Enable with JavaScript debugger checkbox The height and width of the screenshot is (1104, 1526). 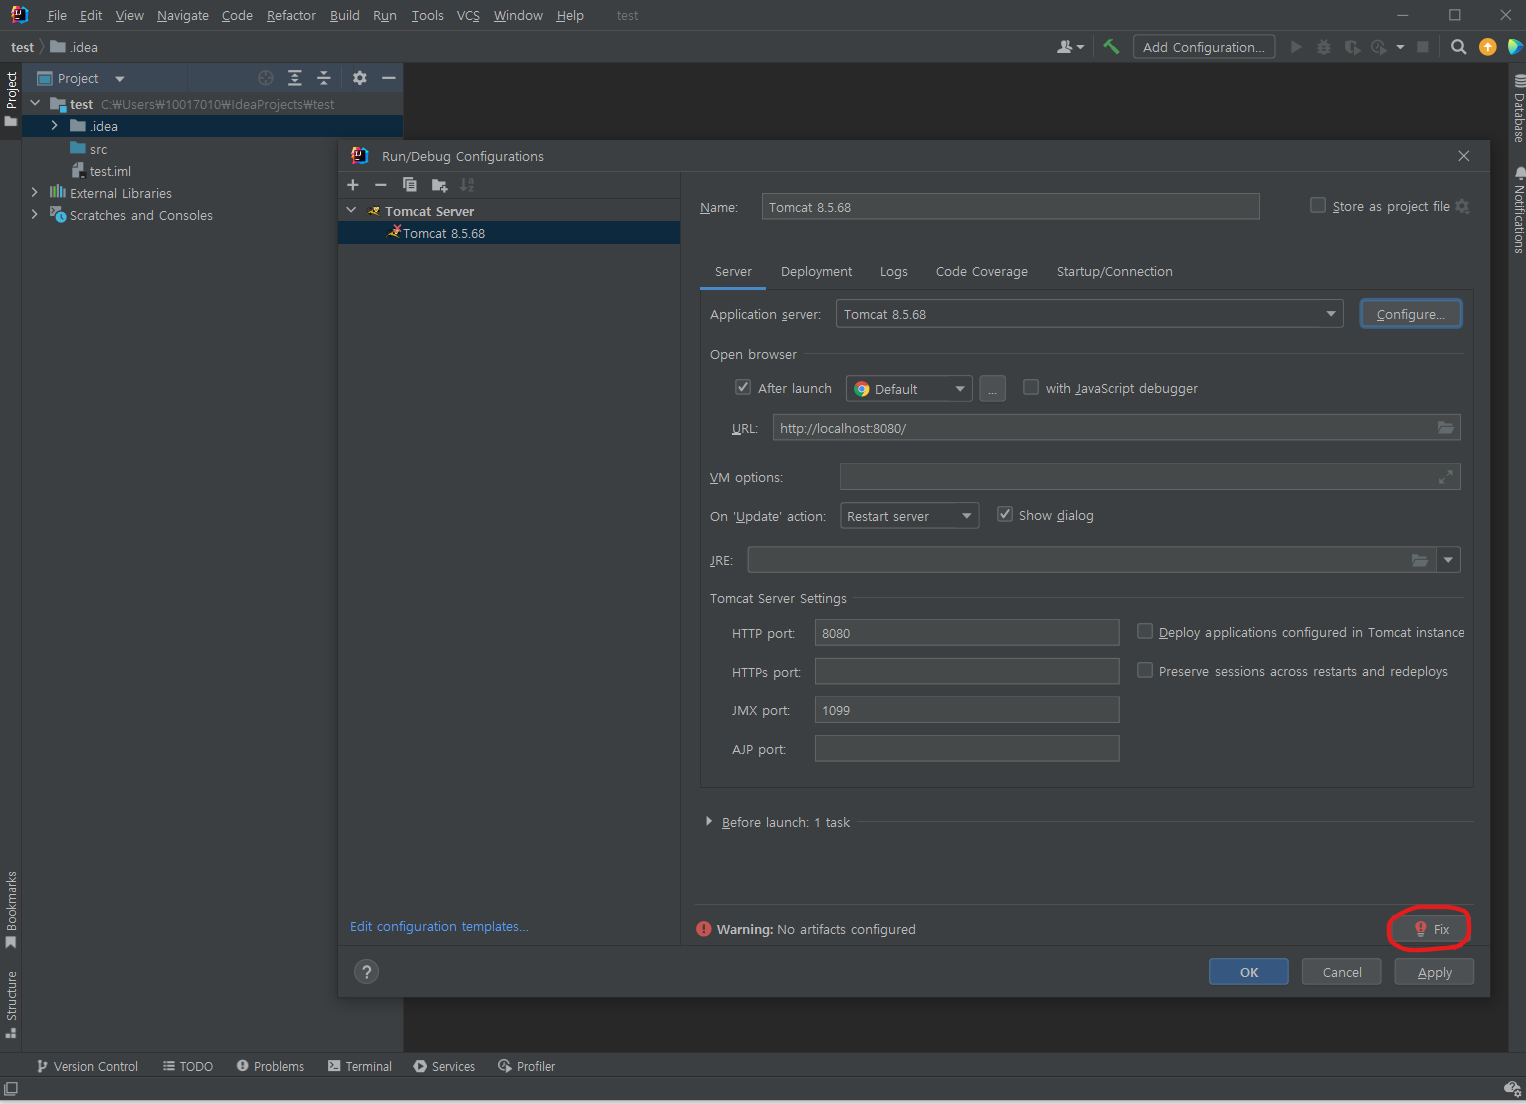[x=1031, y=387]
